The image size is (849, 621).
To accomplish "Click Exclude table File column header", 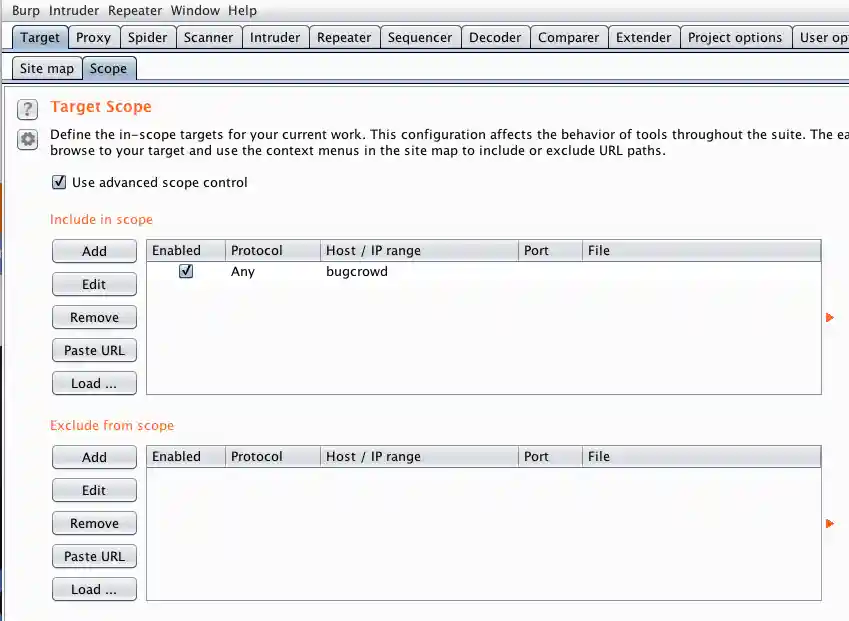I will pos(702,457).
